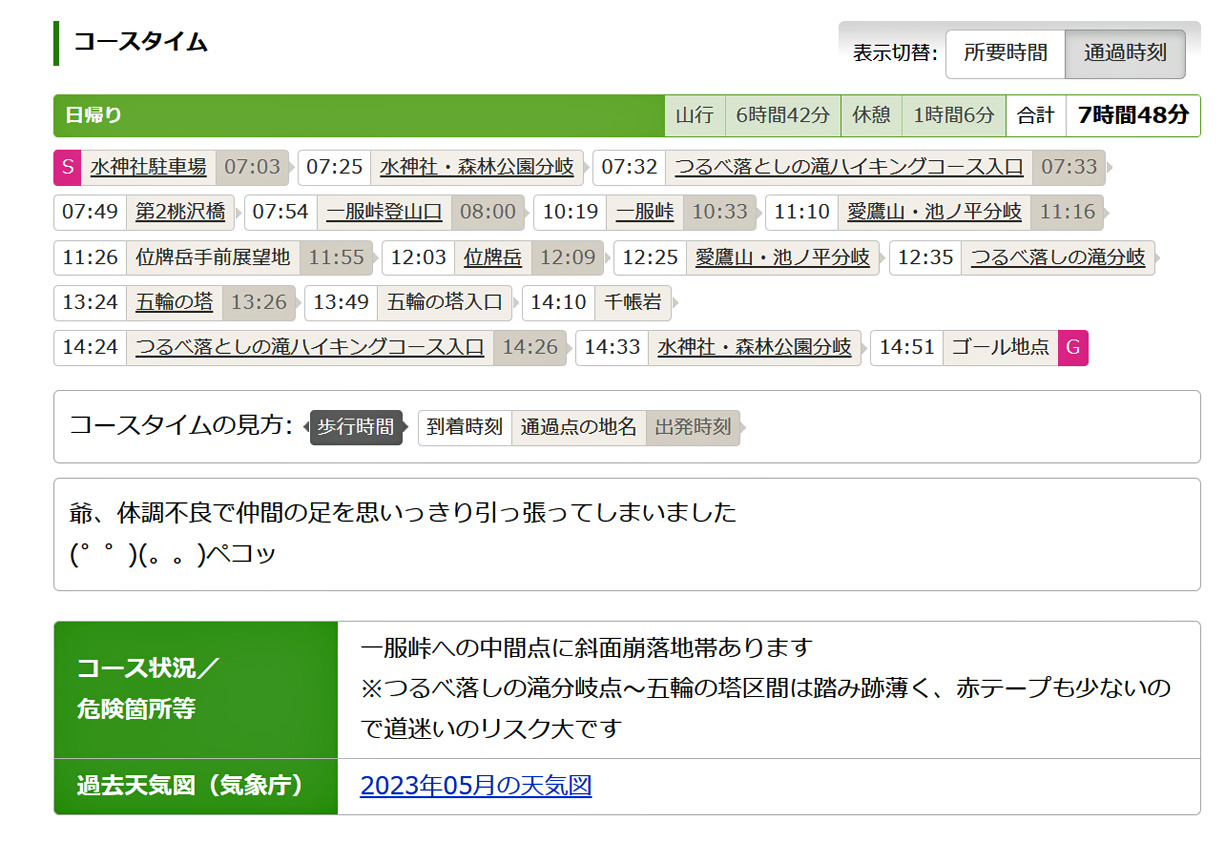Click the つるべ落しの滝分岐 link
This screenshot has width=1225, height=841.
click(x=1058, y=257)
